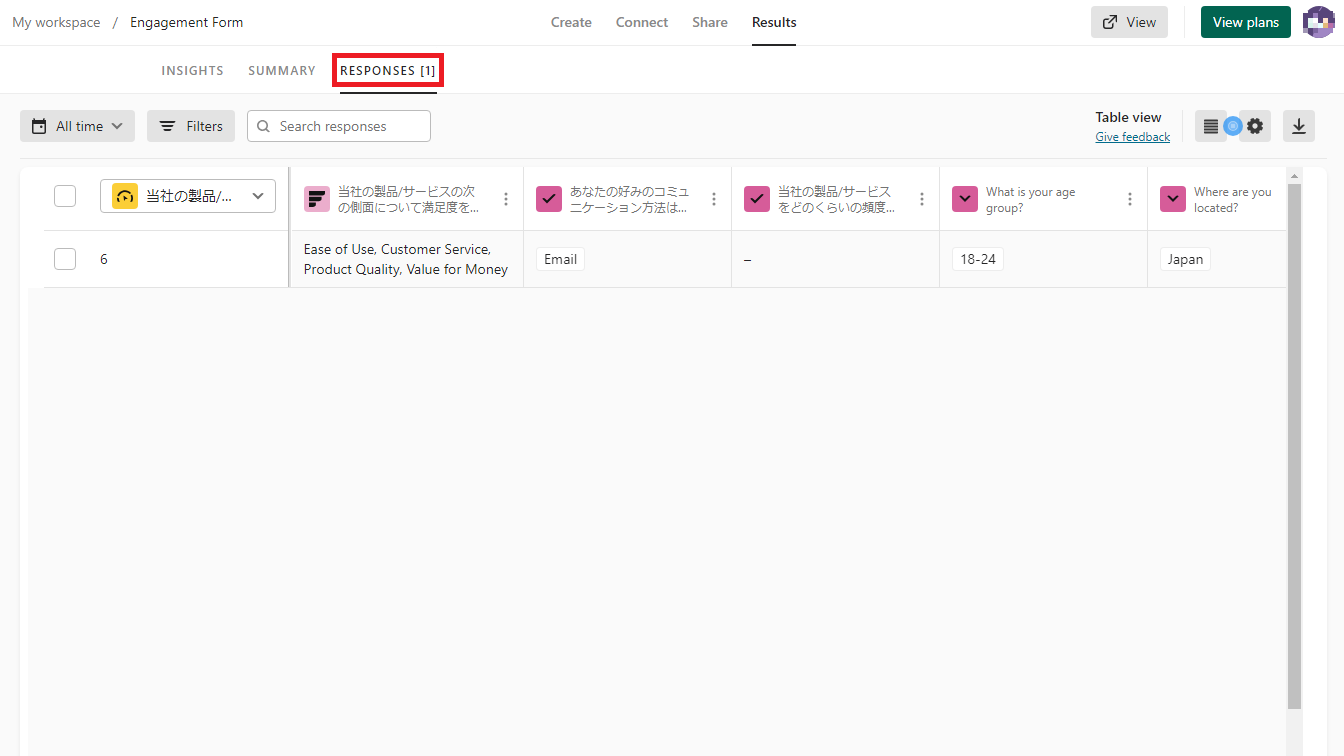Open the 当社の製品 column selector dropdown
This screenshot has height=756, width=1344.
188,196
